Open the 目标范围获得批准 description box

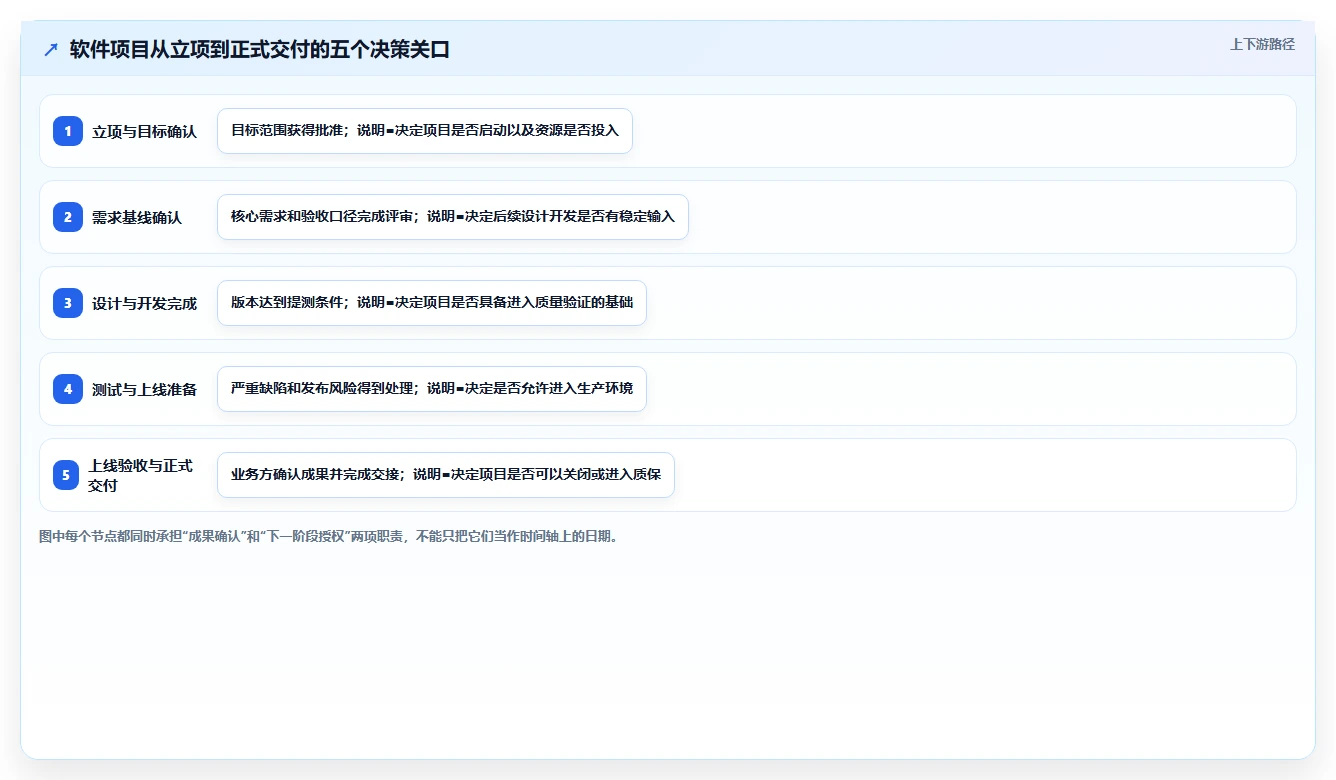click(425, 131)
